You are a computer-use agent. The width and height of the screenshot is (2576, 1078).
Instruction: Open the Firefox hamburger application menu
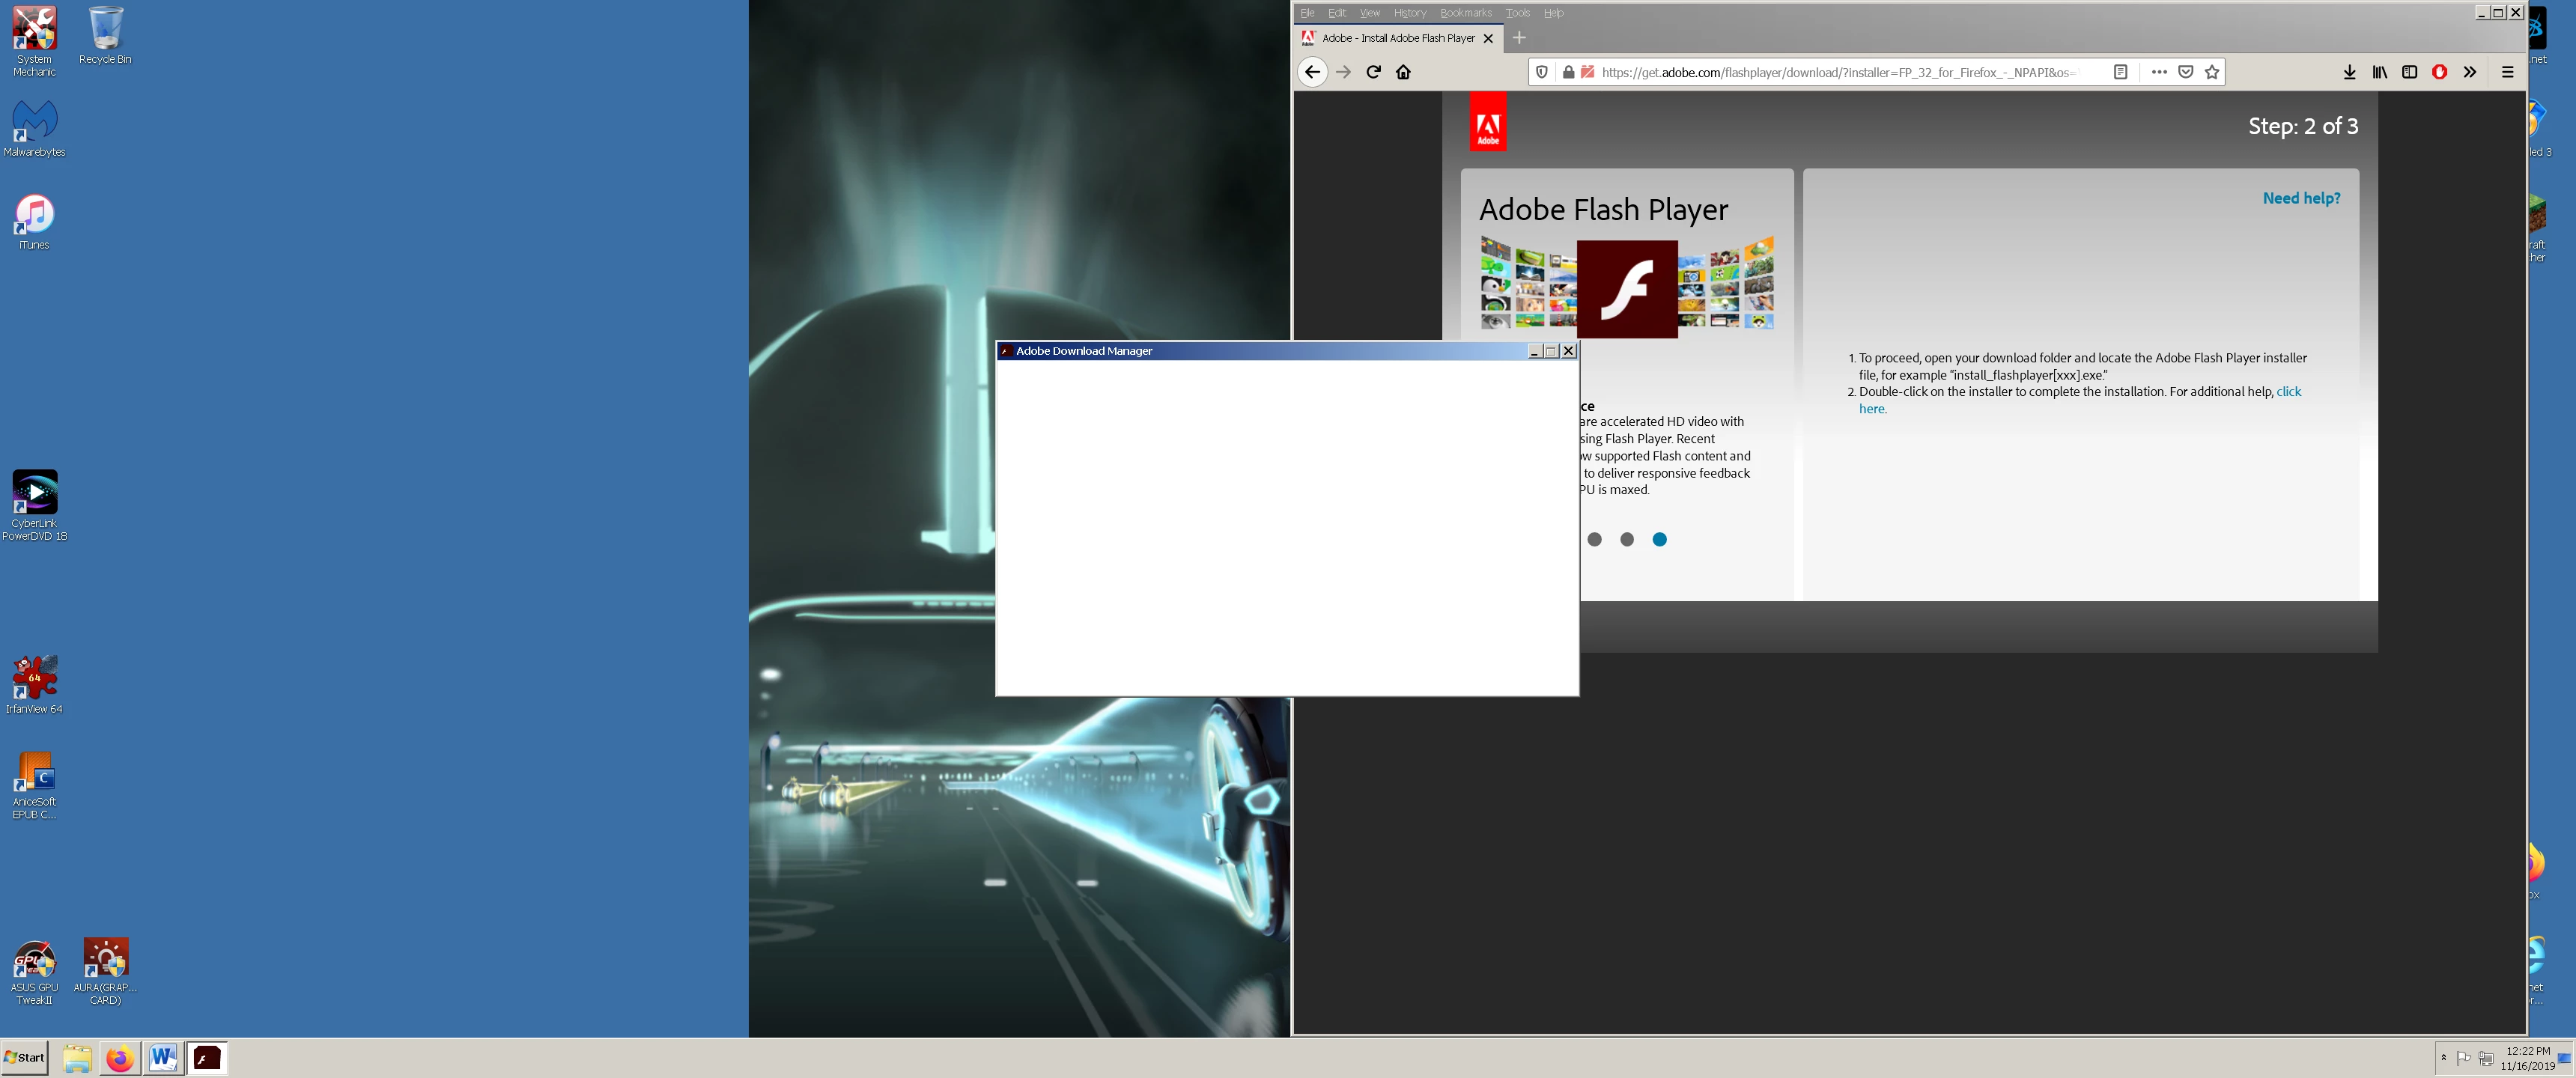pyautogui.click(x=2507, y=72)
